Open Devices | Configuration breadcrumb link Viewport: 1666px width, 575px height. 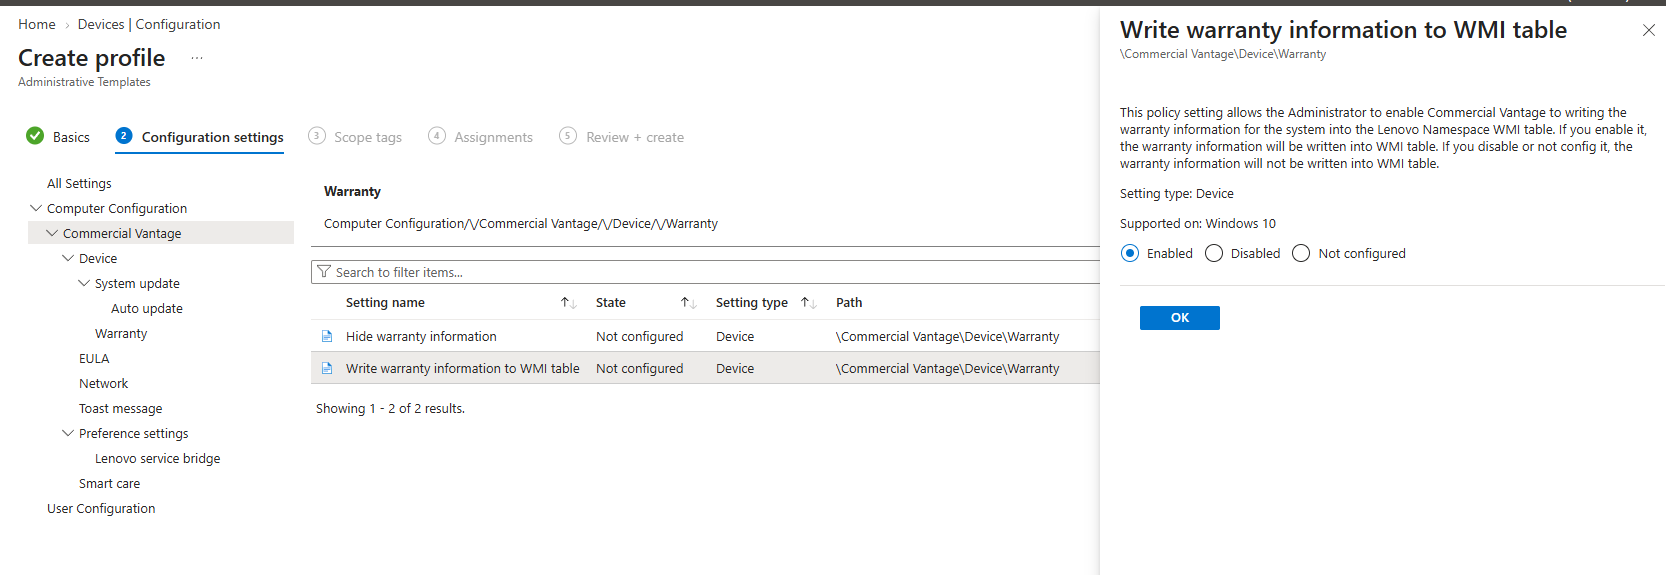149,24
